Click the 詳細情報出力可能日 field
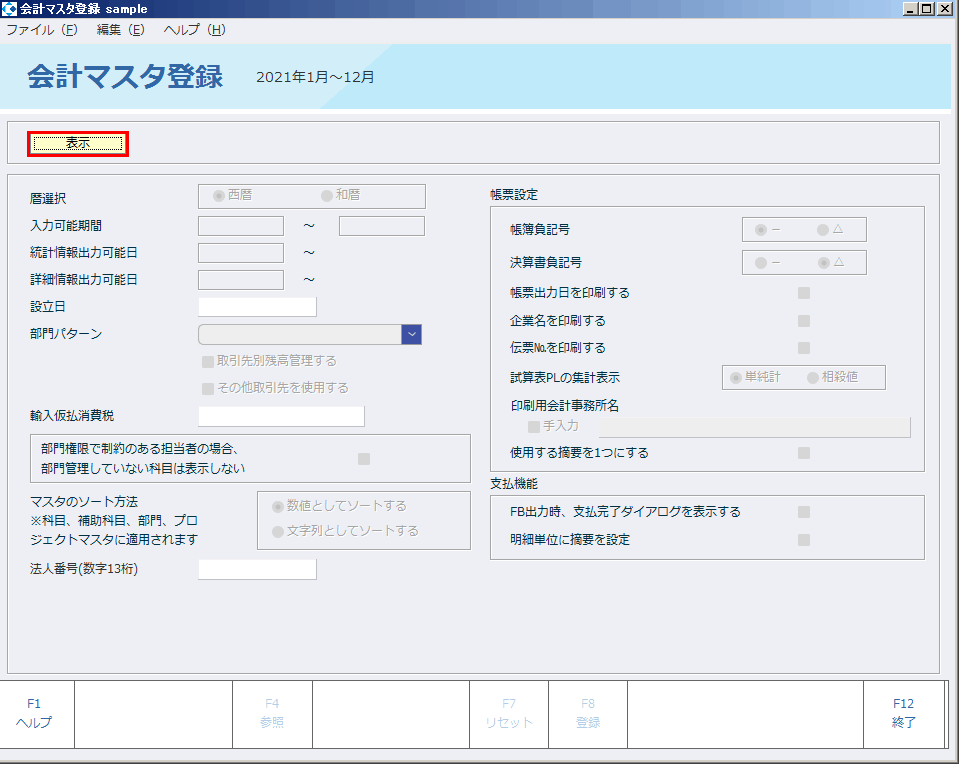Viewport: 959px width, 764px height. pyautogui.click(x=241, y=280)
